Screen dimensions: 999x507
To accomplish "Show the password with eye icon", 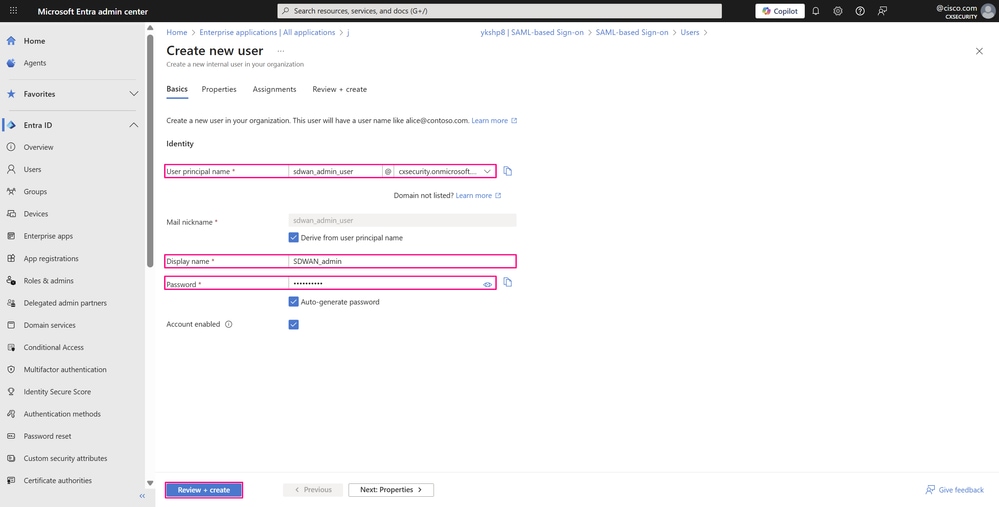I will (487, 284).
